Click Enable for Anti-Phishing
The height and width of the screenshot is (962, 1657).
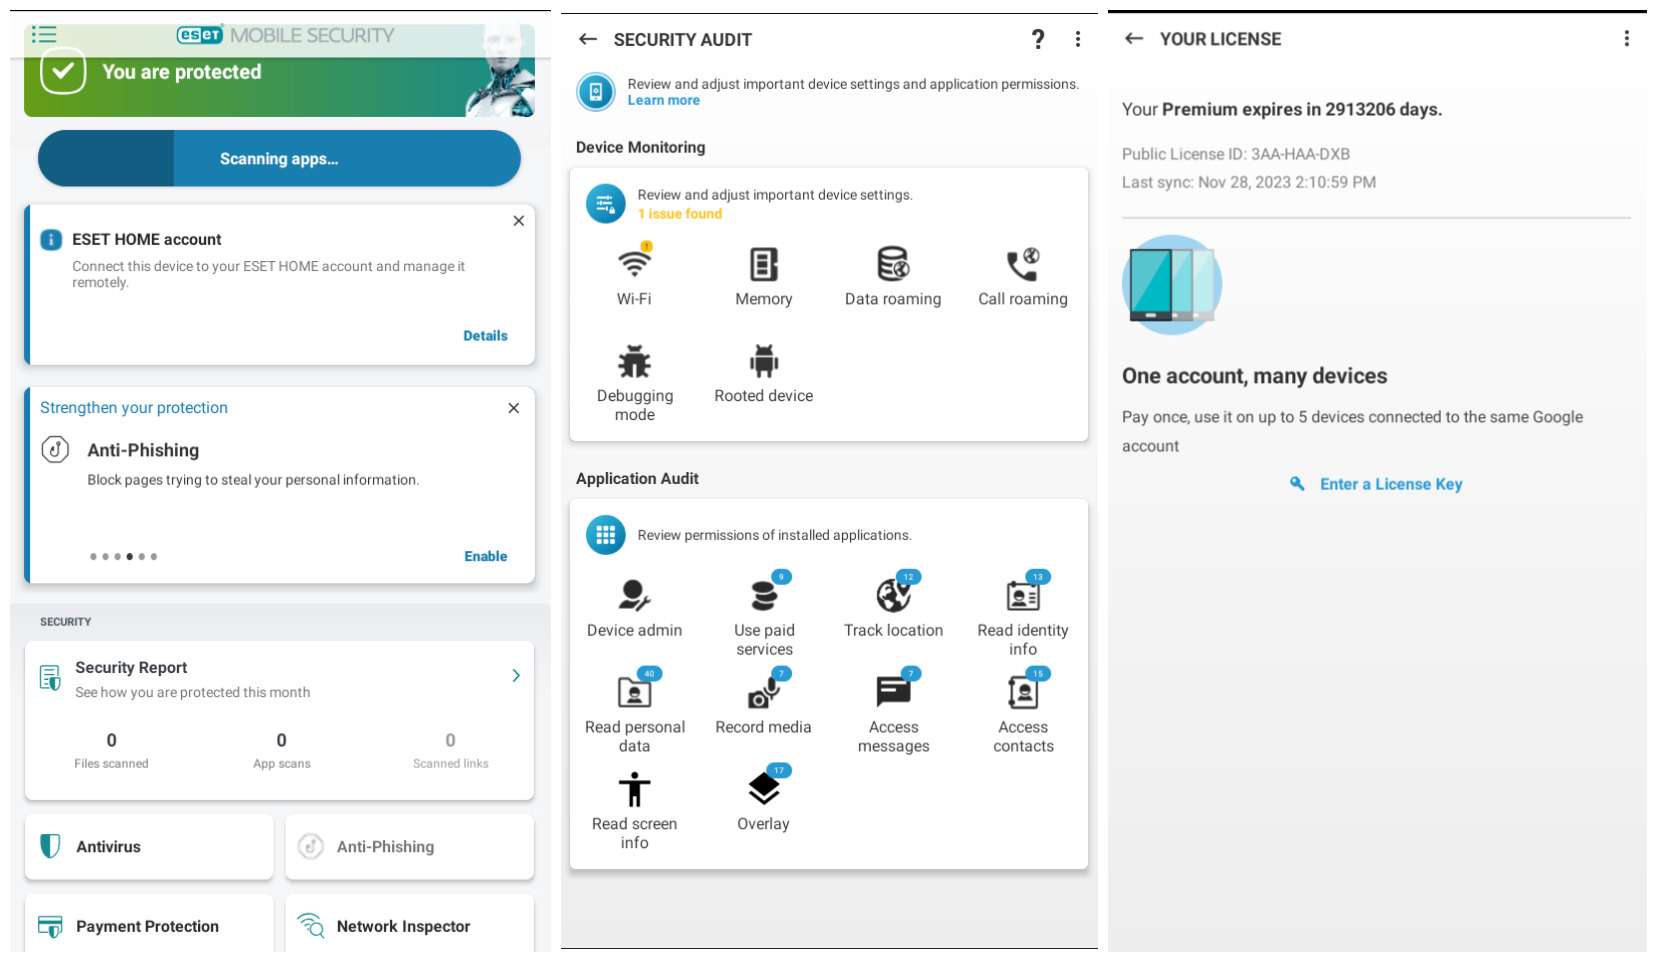(x=485, y=556)
